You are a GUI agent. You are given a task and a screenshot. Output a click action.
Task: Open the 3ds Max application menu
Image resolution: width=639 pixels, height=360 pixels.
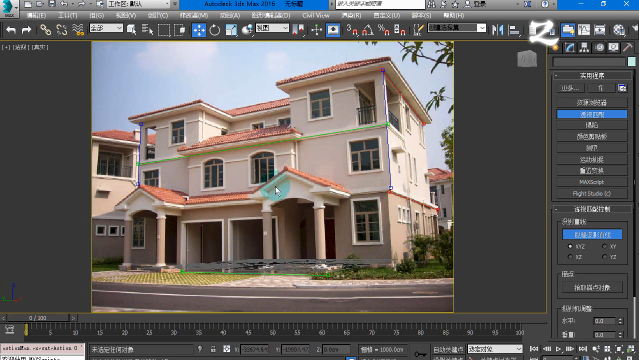tap(9, 8)
